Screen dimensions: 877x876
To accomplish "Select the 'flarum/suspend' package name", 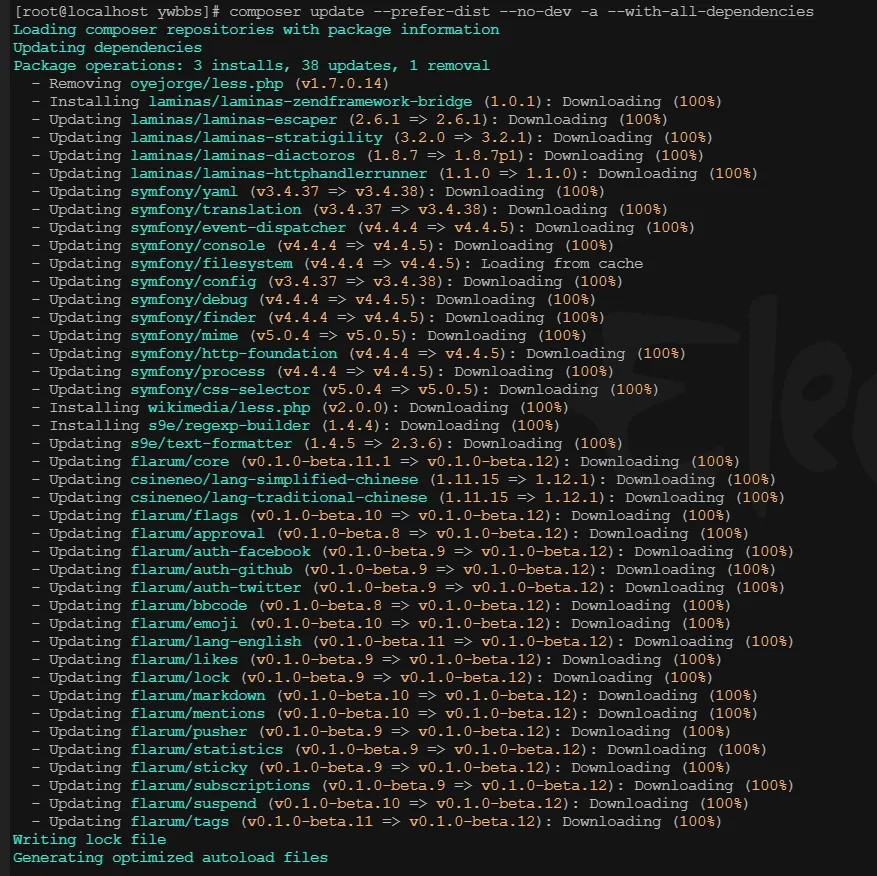I will click(194, 803).
